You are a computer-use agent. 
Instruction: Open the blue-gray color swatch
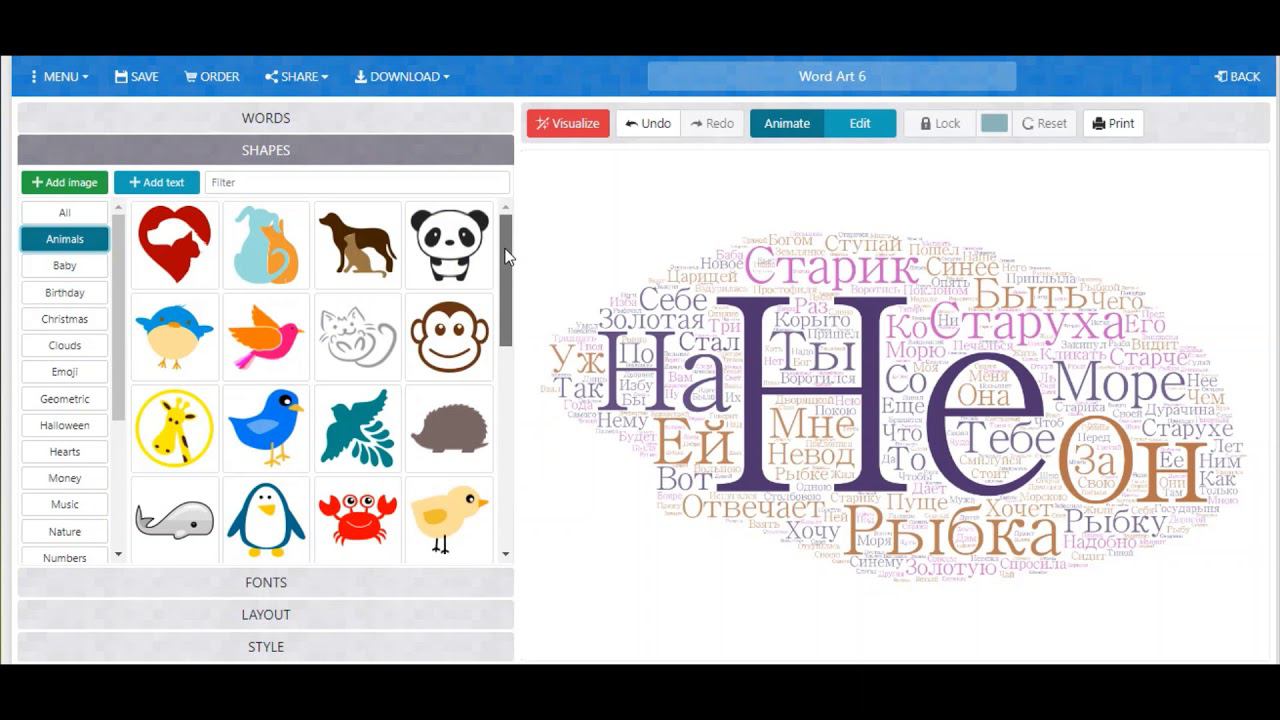click(994, 123)
